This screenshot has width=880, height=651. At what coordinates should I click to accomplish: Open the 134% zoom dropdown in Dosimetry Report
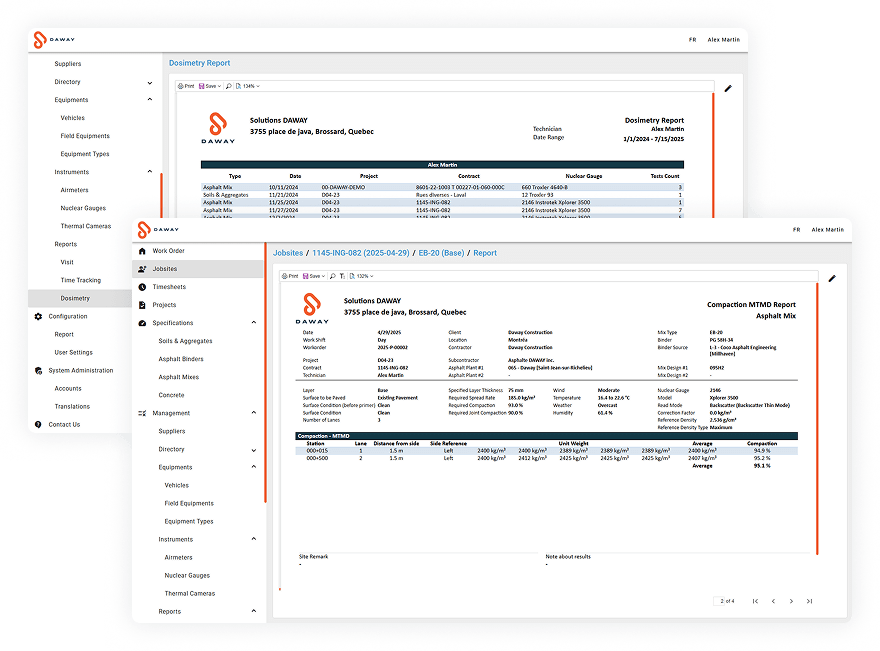[250, 86]
